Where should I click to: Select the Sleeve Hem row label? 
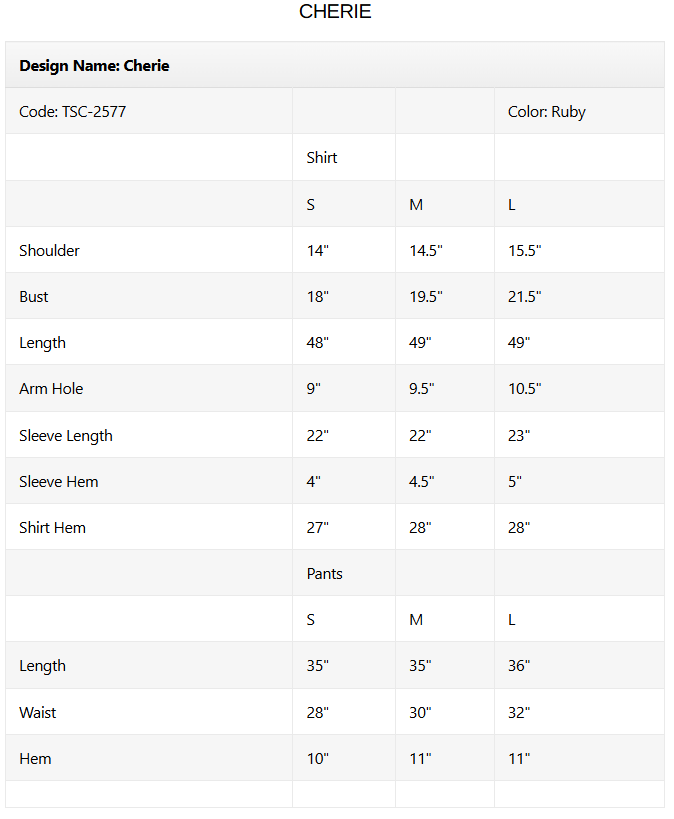(59, 482)
